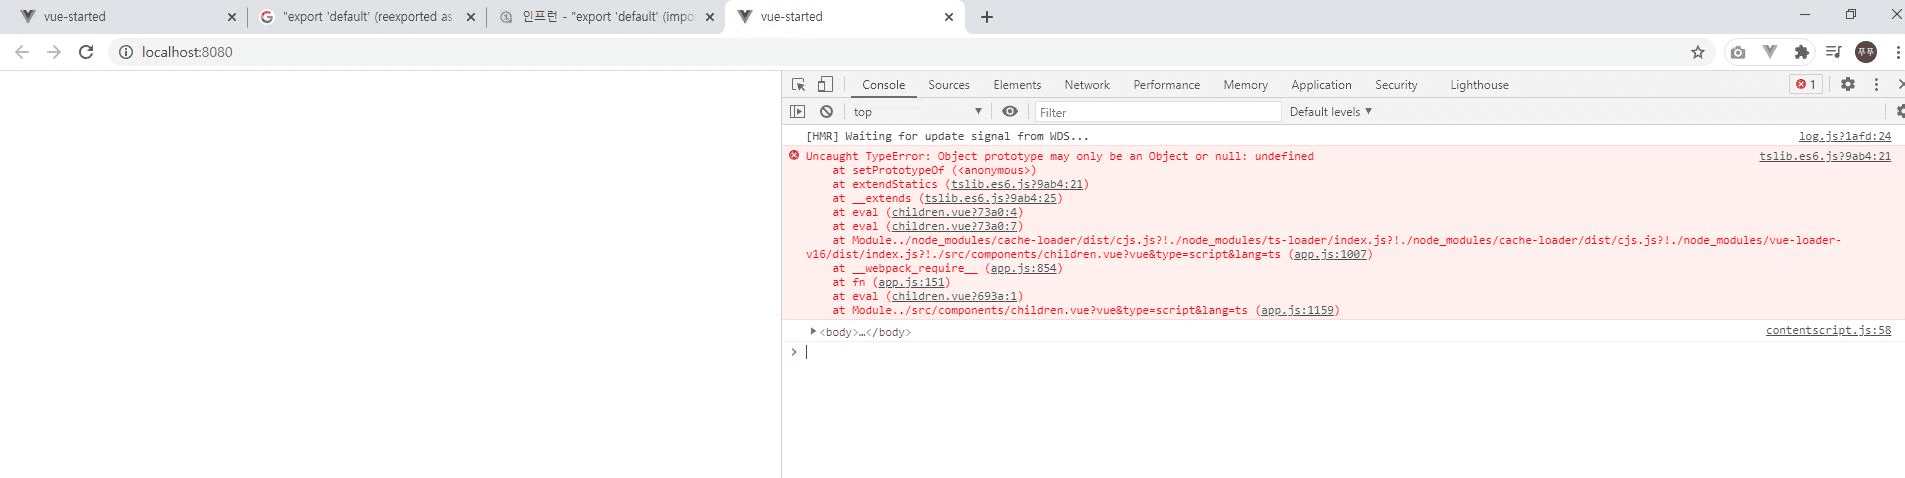Viewport: 1905px width, 478px height.
Task: Open DevTools more options kebab menu
Action: tap(1876, 85)
